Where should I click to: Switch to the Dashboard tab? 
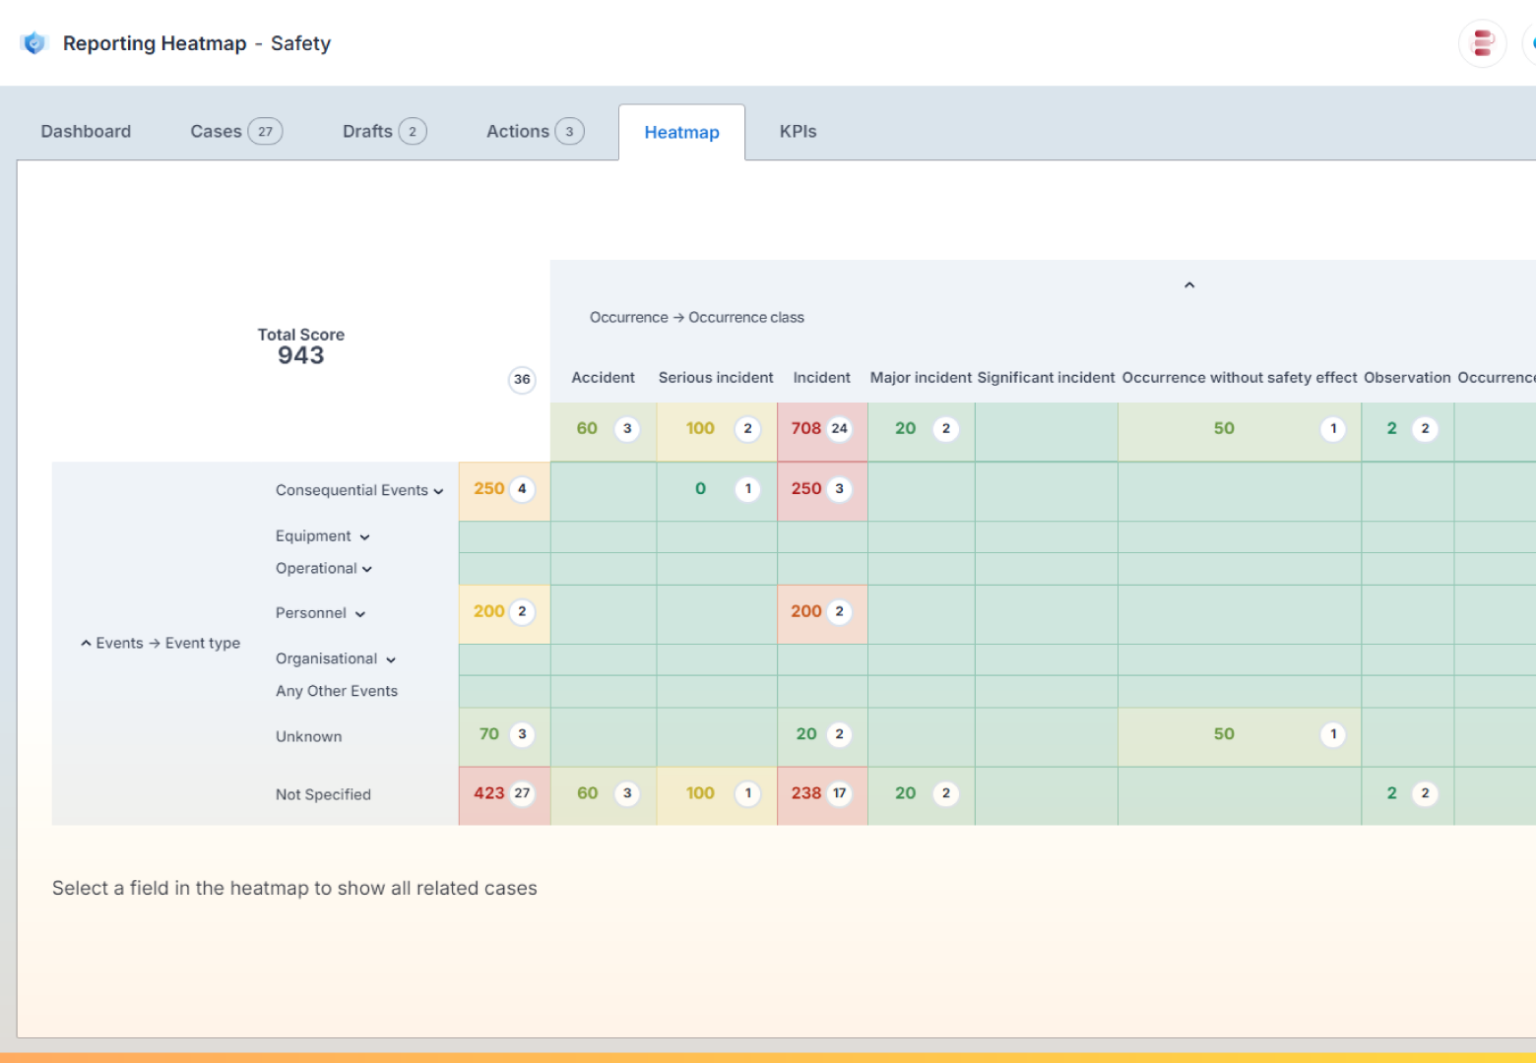85,130
